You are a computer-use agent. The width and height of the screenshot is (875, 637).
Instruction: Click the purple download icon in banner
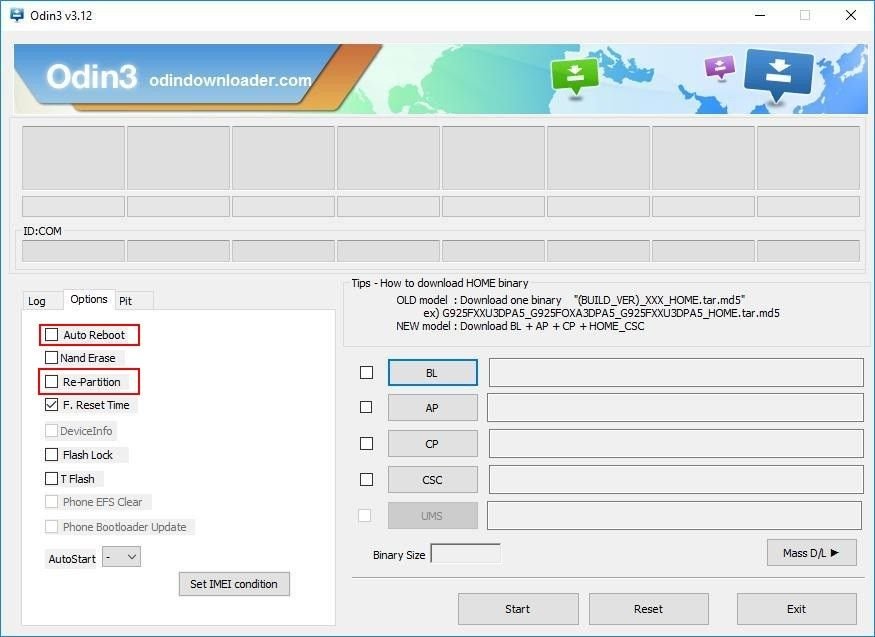click(720, 67)
